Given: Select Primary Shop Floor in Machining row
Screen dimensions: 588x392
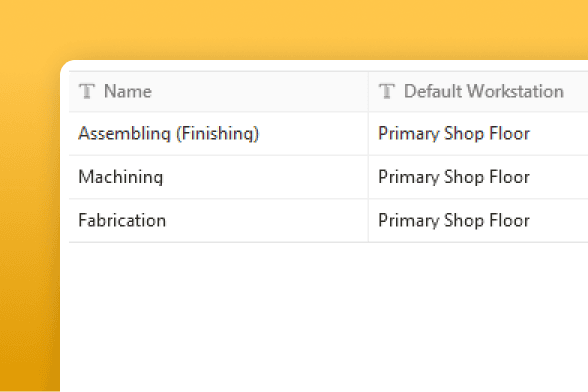Looking at the screenshot, I should tap(454, 177).
